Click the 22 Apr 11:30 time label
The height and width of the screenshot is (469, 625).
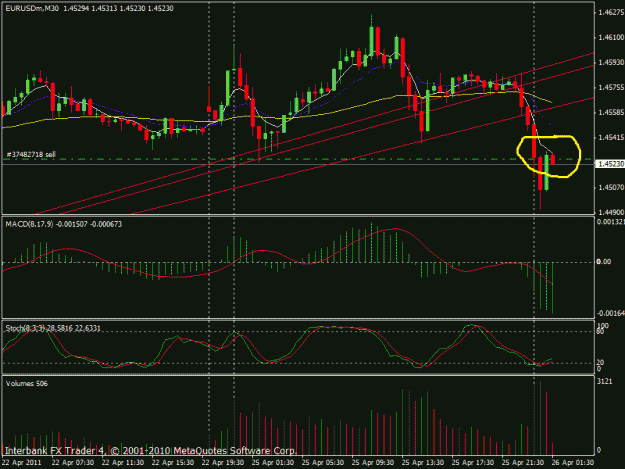(x=123, y=463)
